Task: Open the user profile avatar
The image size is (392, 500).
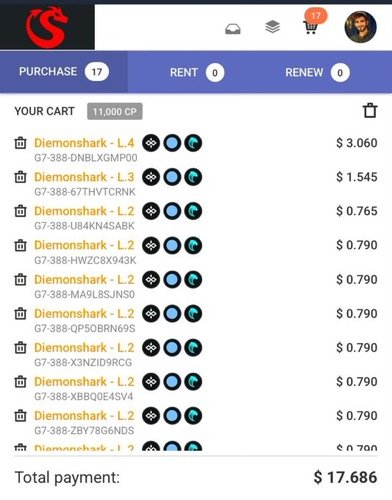Action: tap(360, 27)
